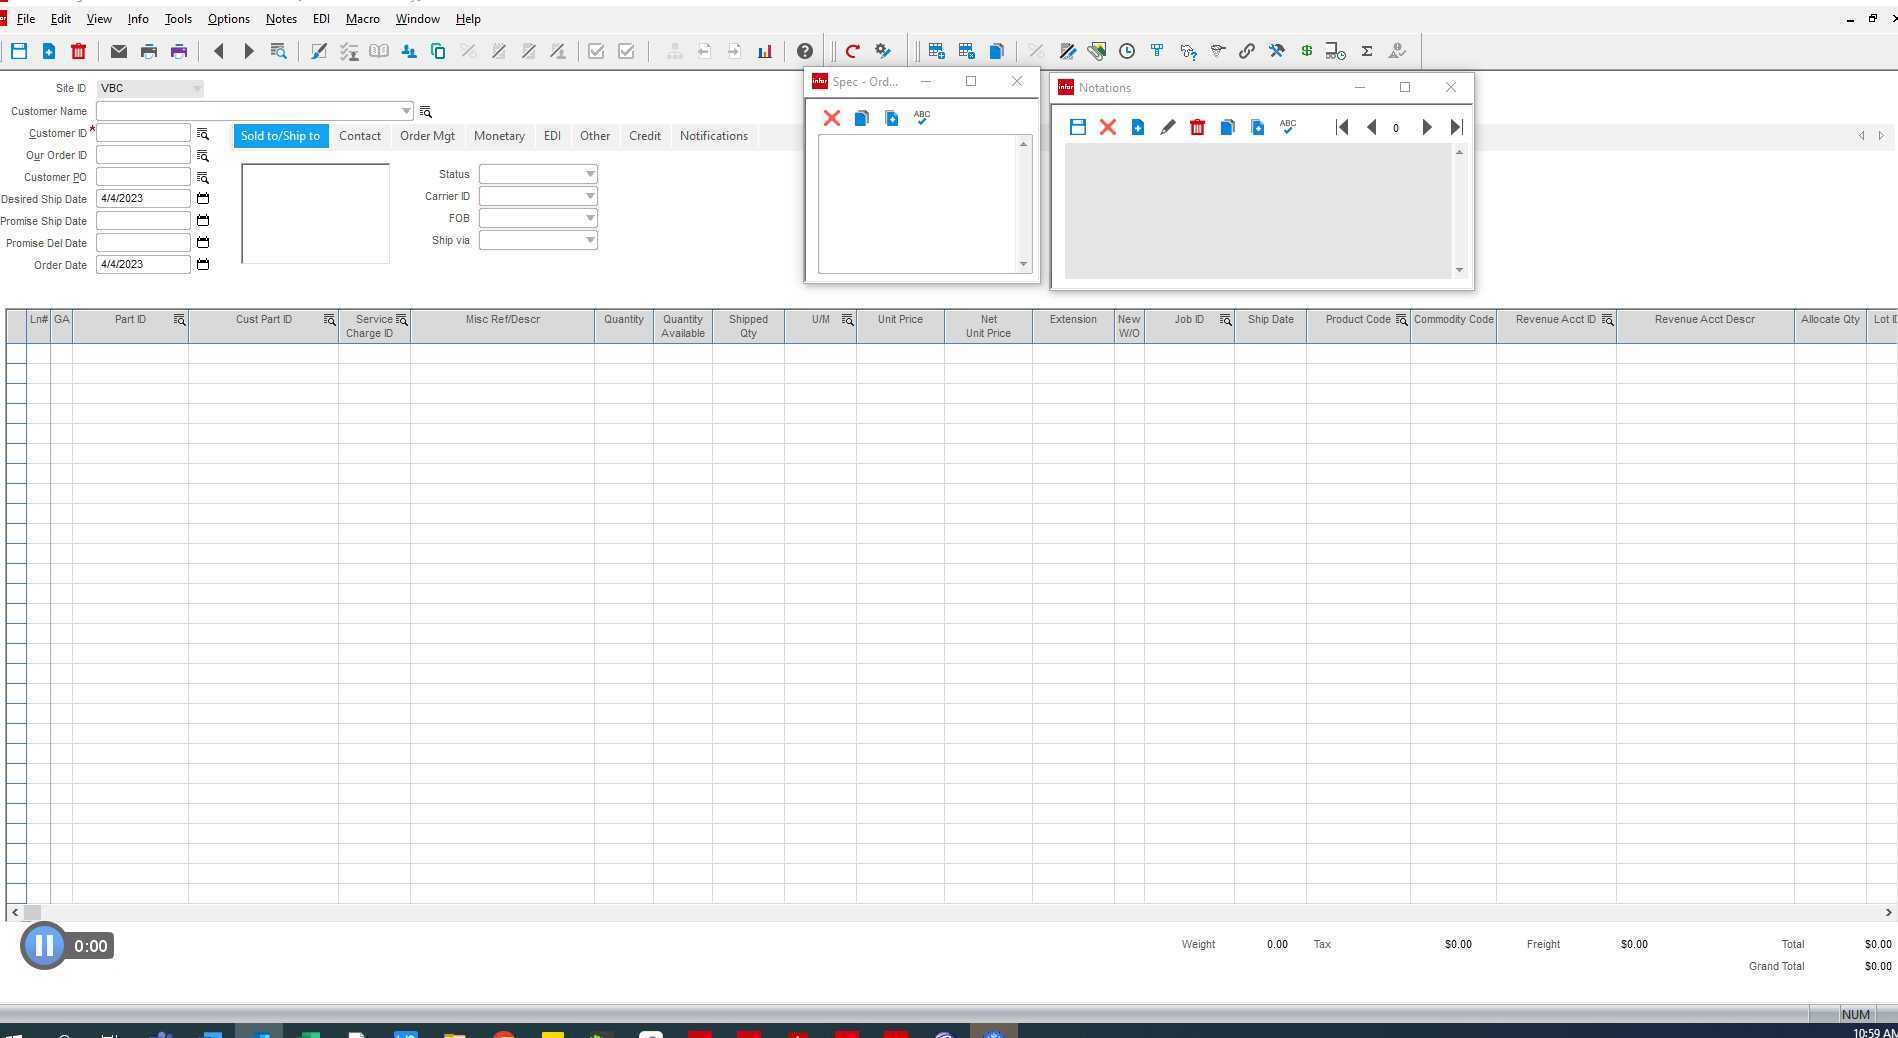Open the File menu
Viewport: 1898px width, 1038px height.
pos(26,19)
